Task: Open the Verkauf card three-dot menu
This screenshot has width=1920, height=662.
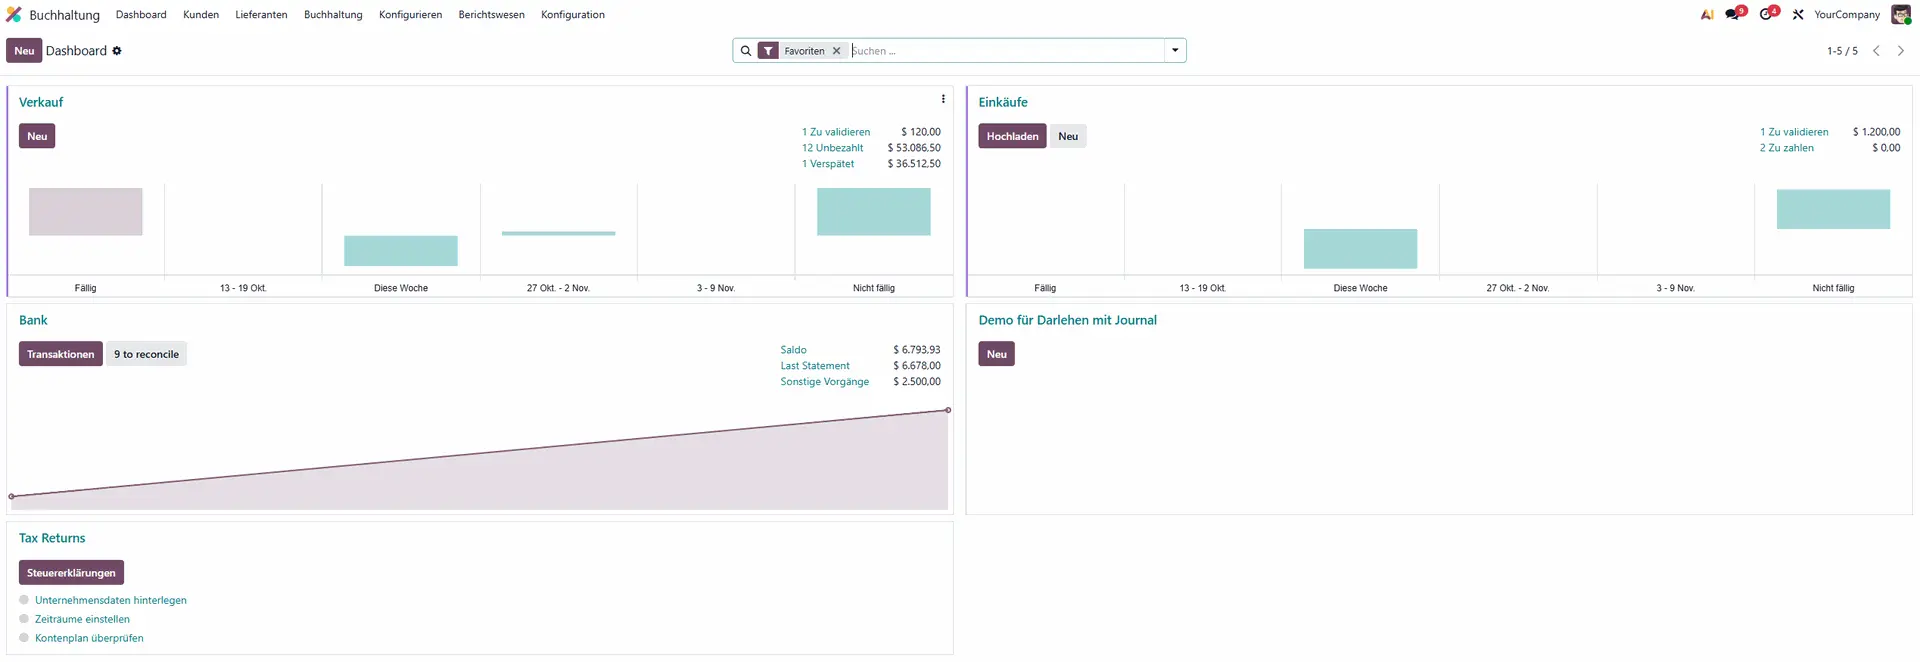Action: click(943, 99)
